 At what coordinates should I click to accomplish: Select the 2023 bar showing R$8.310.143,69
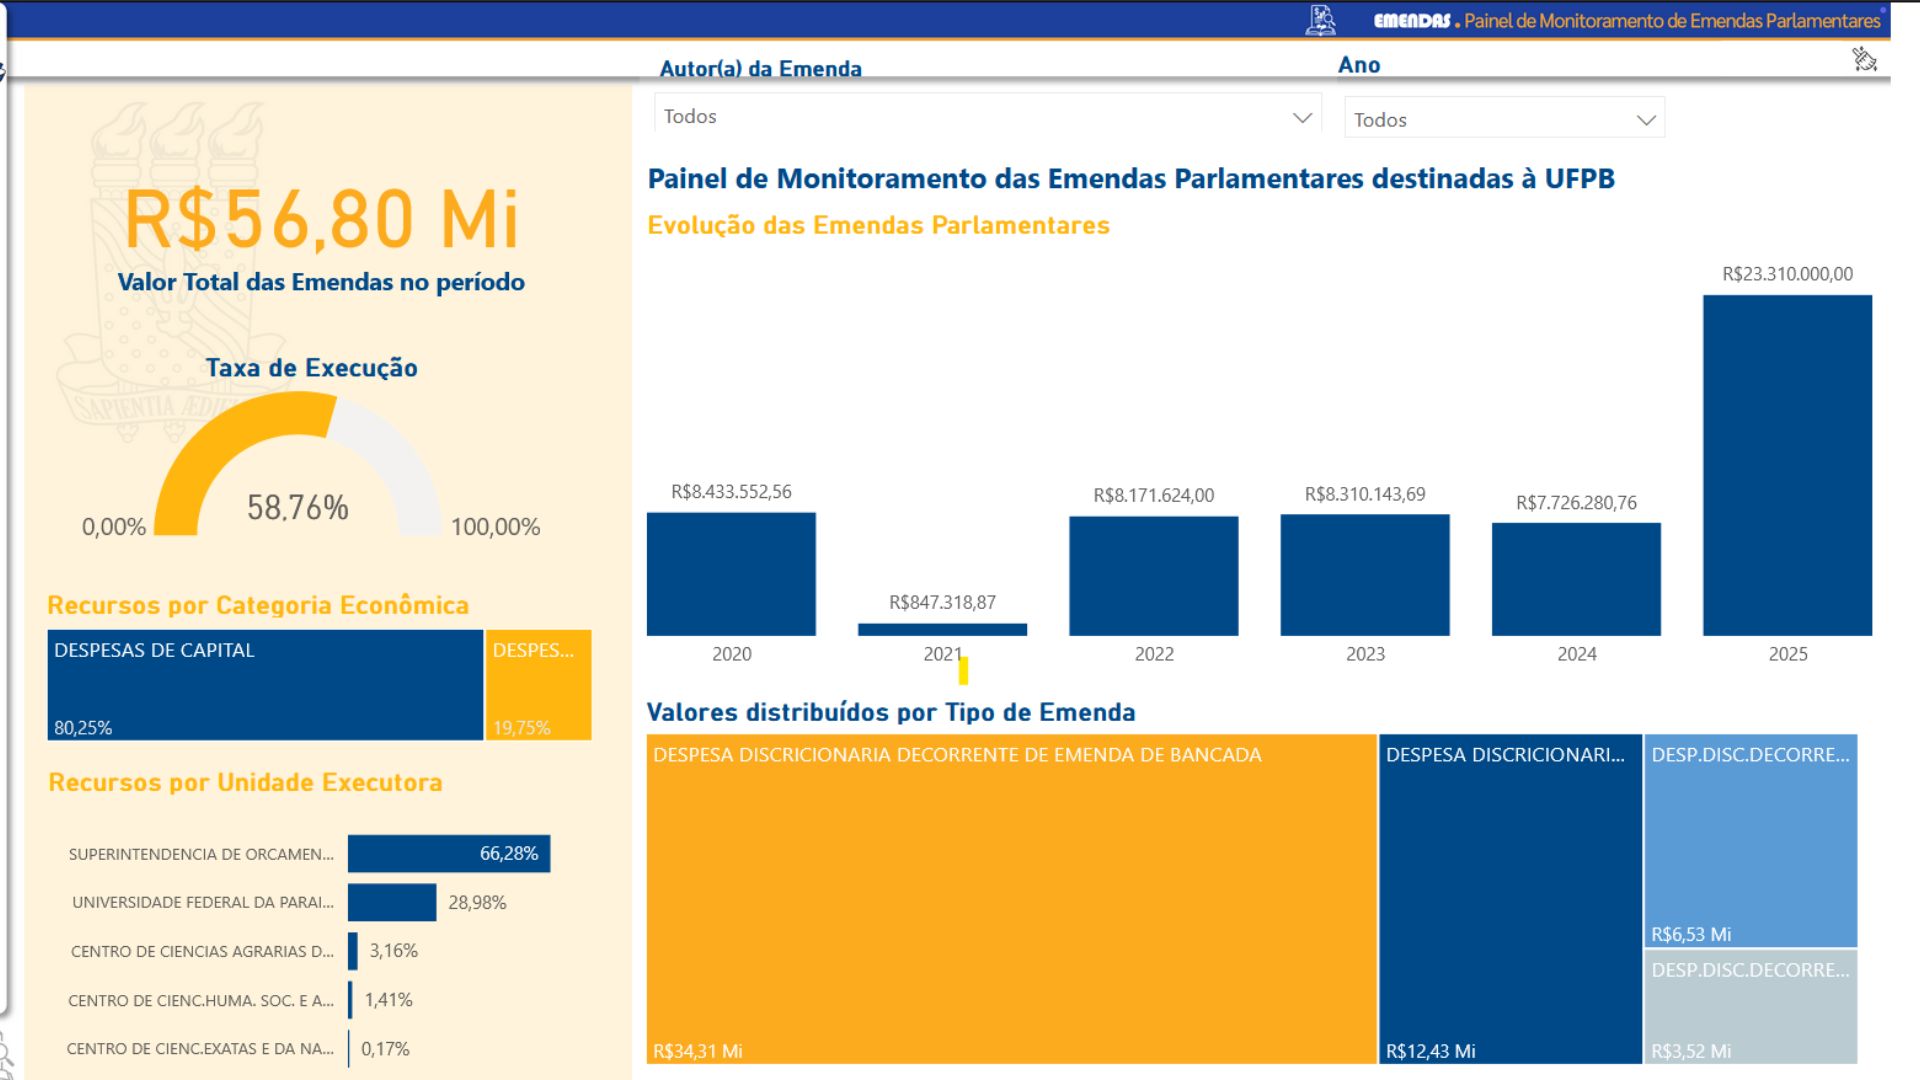coord(1364,575)
